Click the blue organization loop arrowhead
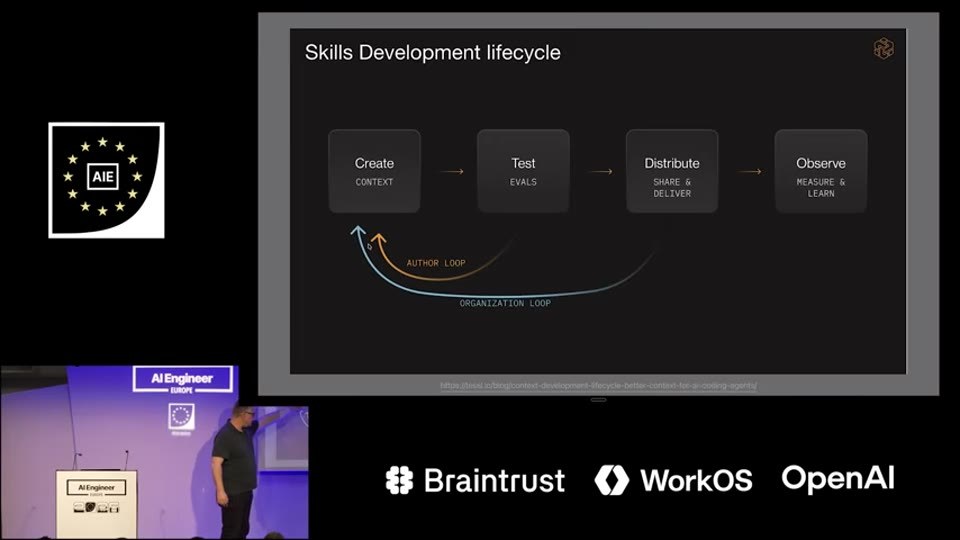Viewport: 960px width, 540px height. (358, 232)
